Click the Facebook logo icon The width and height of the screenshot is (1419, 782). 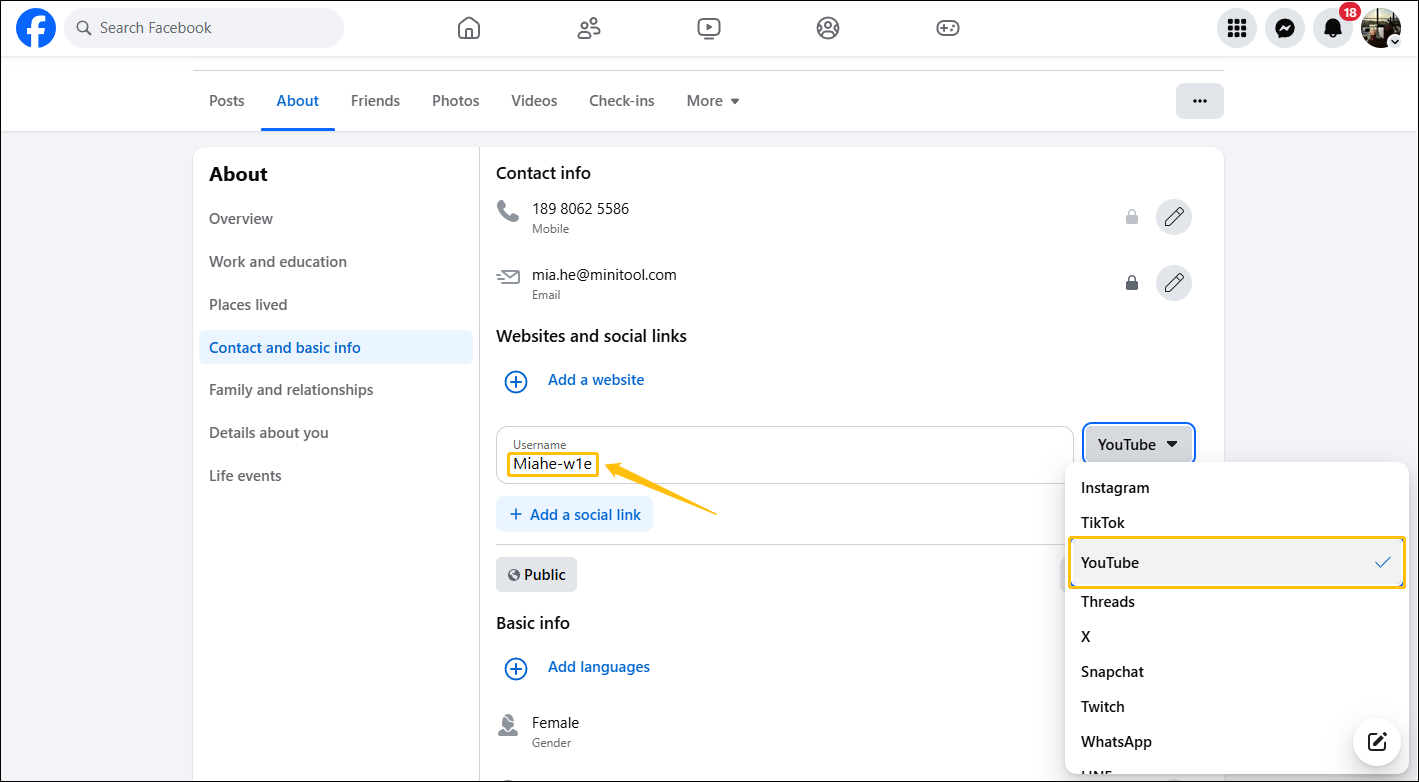[36, 28]
